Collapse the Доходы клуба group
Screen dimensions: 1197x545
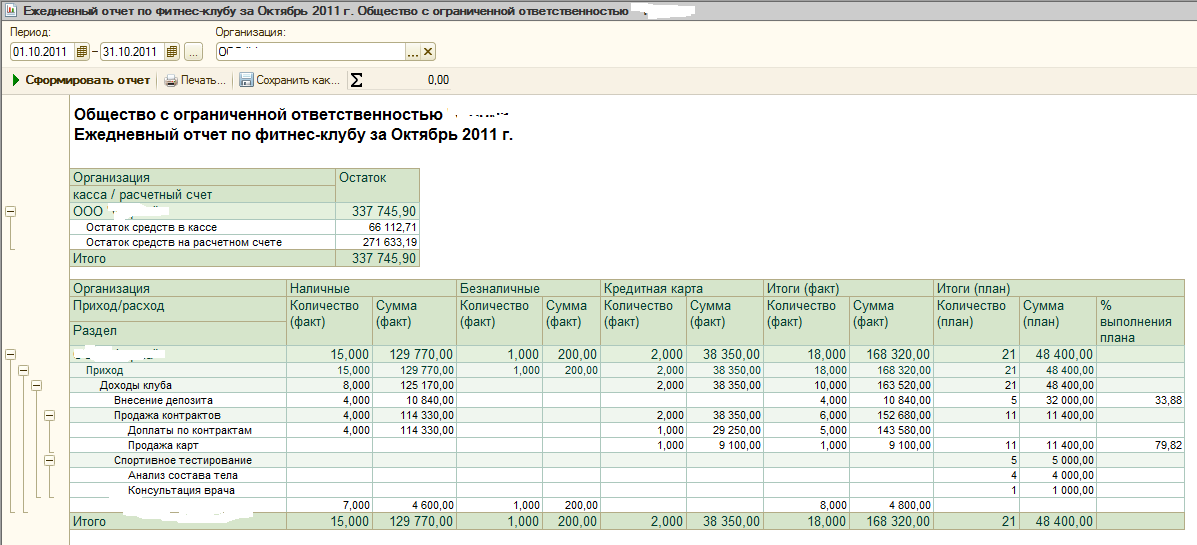37,385
